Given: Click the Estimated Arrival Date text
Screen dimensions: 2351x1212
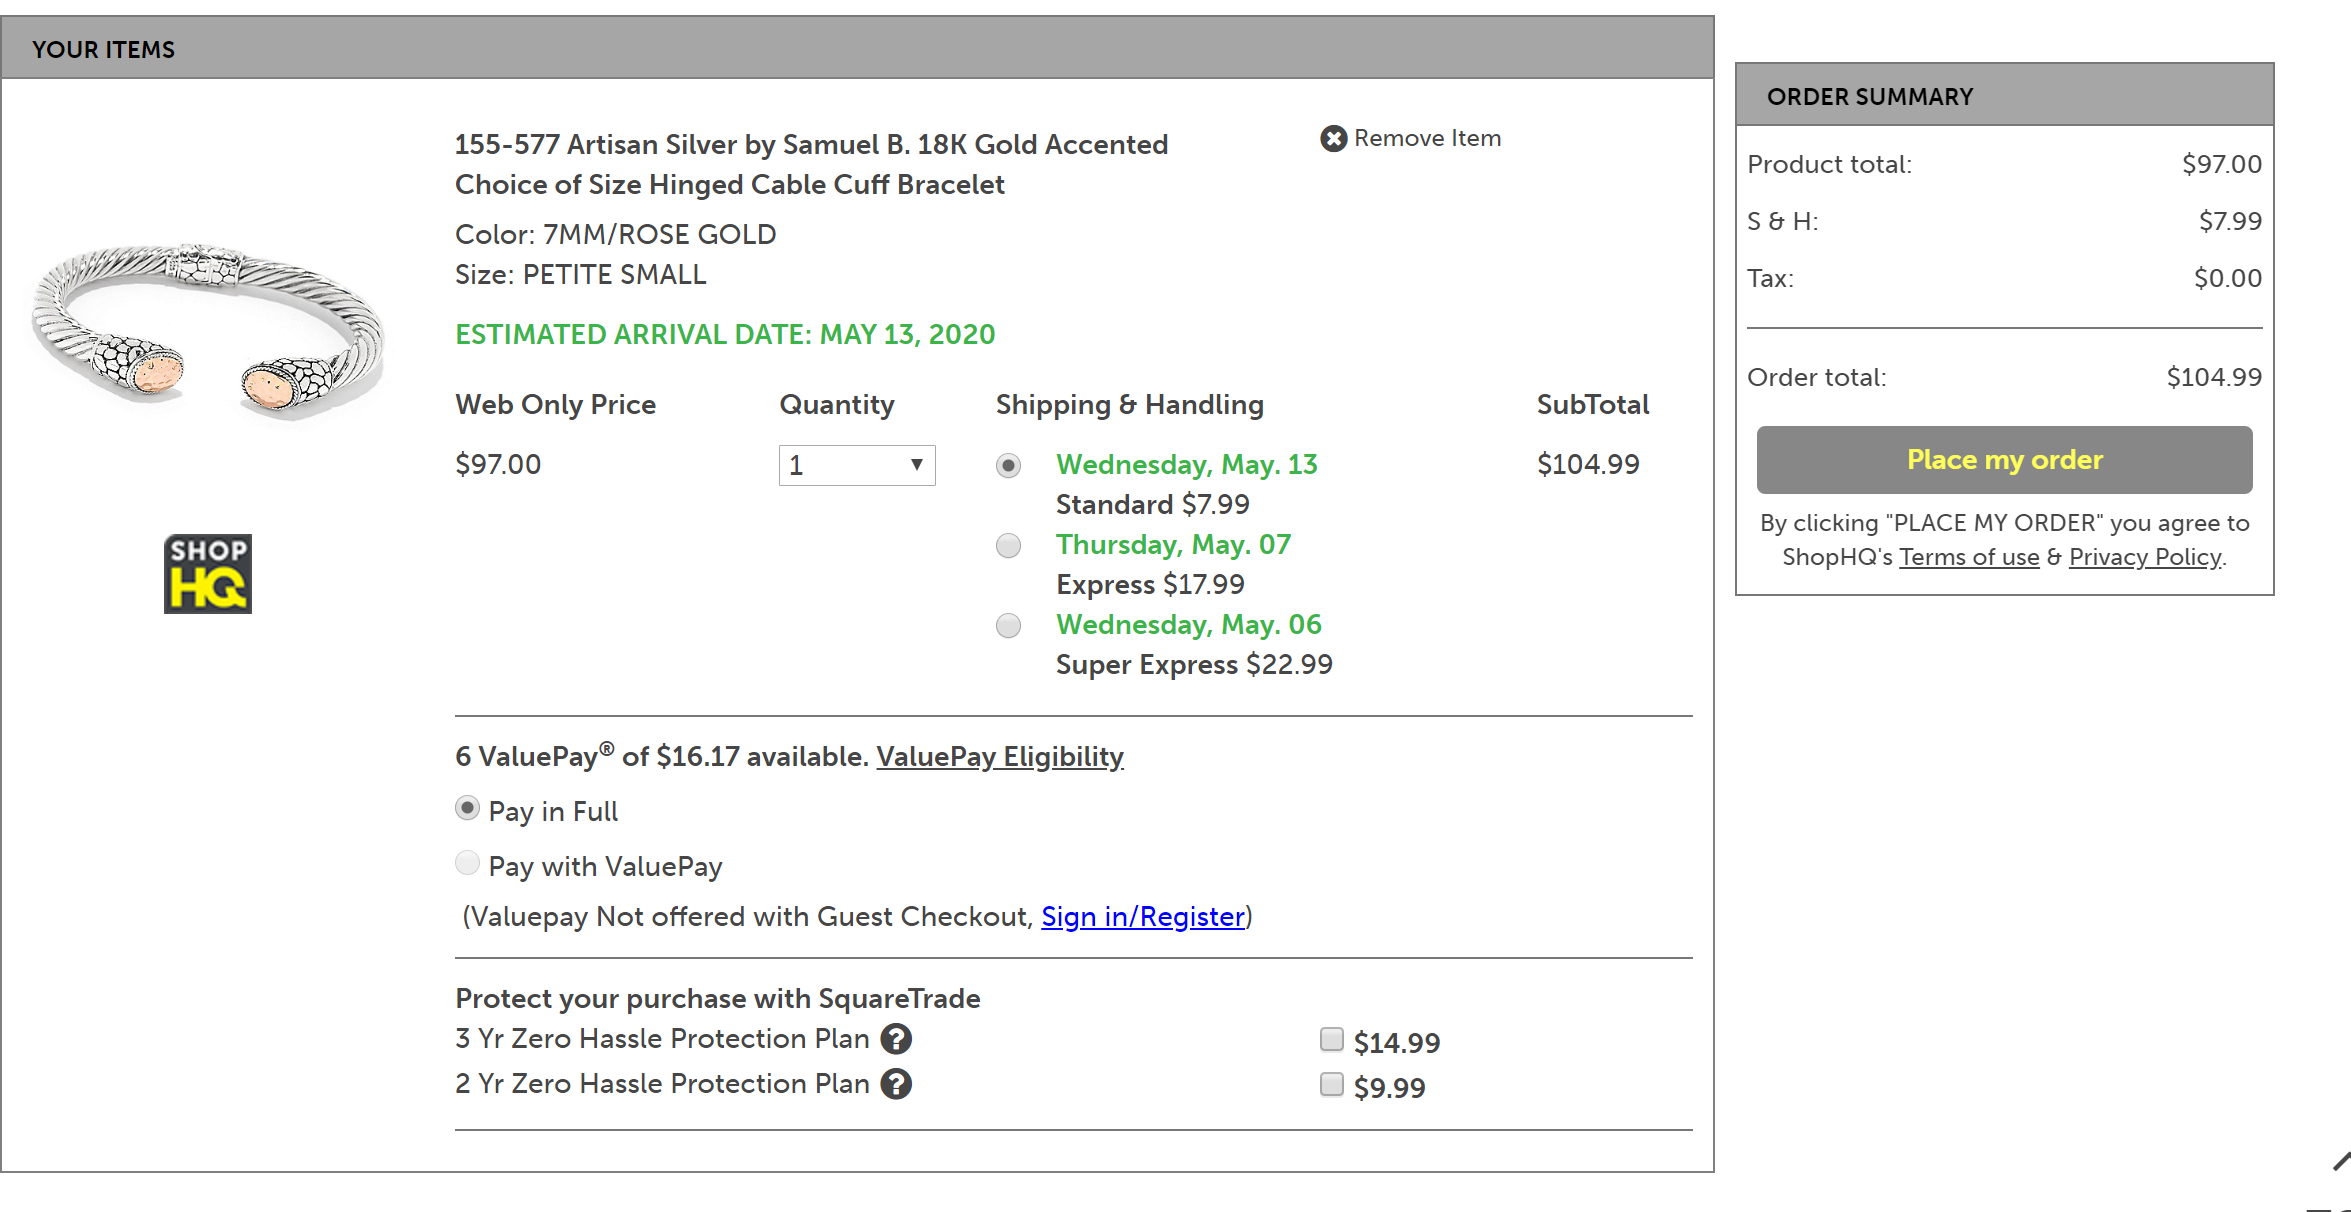Looking at the screenshot, I should (x=725, y=334).
